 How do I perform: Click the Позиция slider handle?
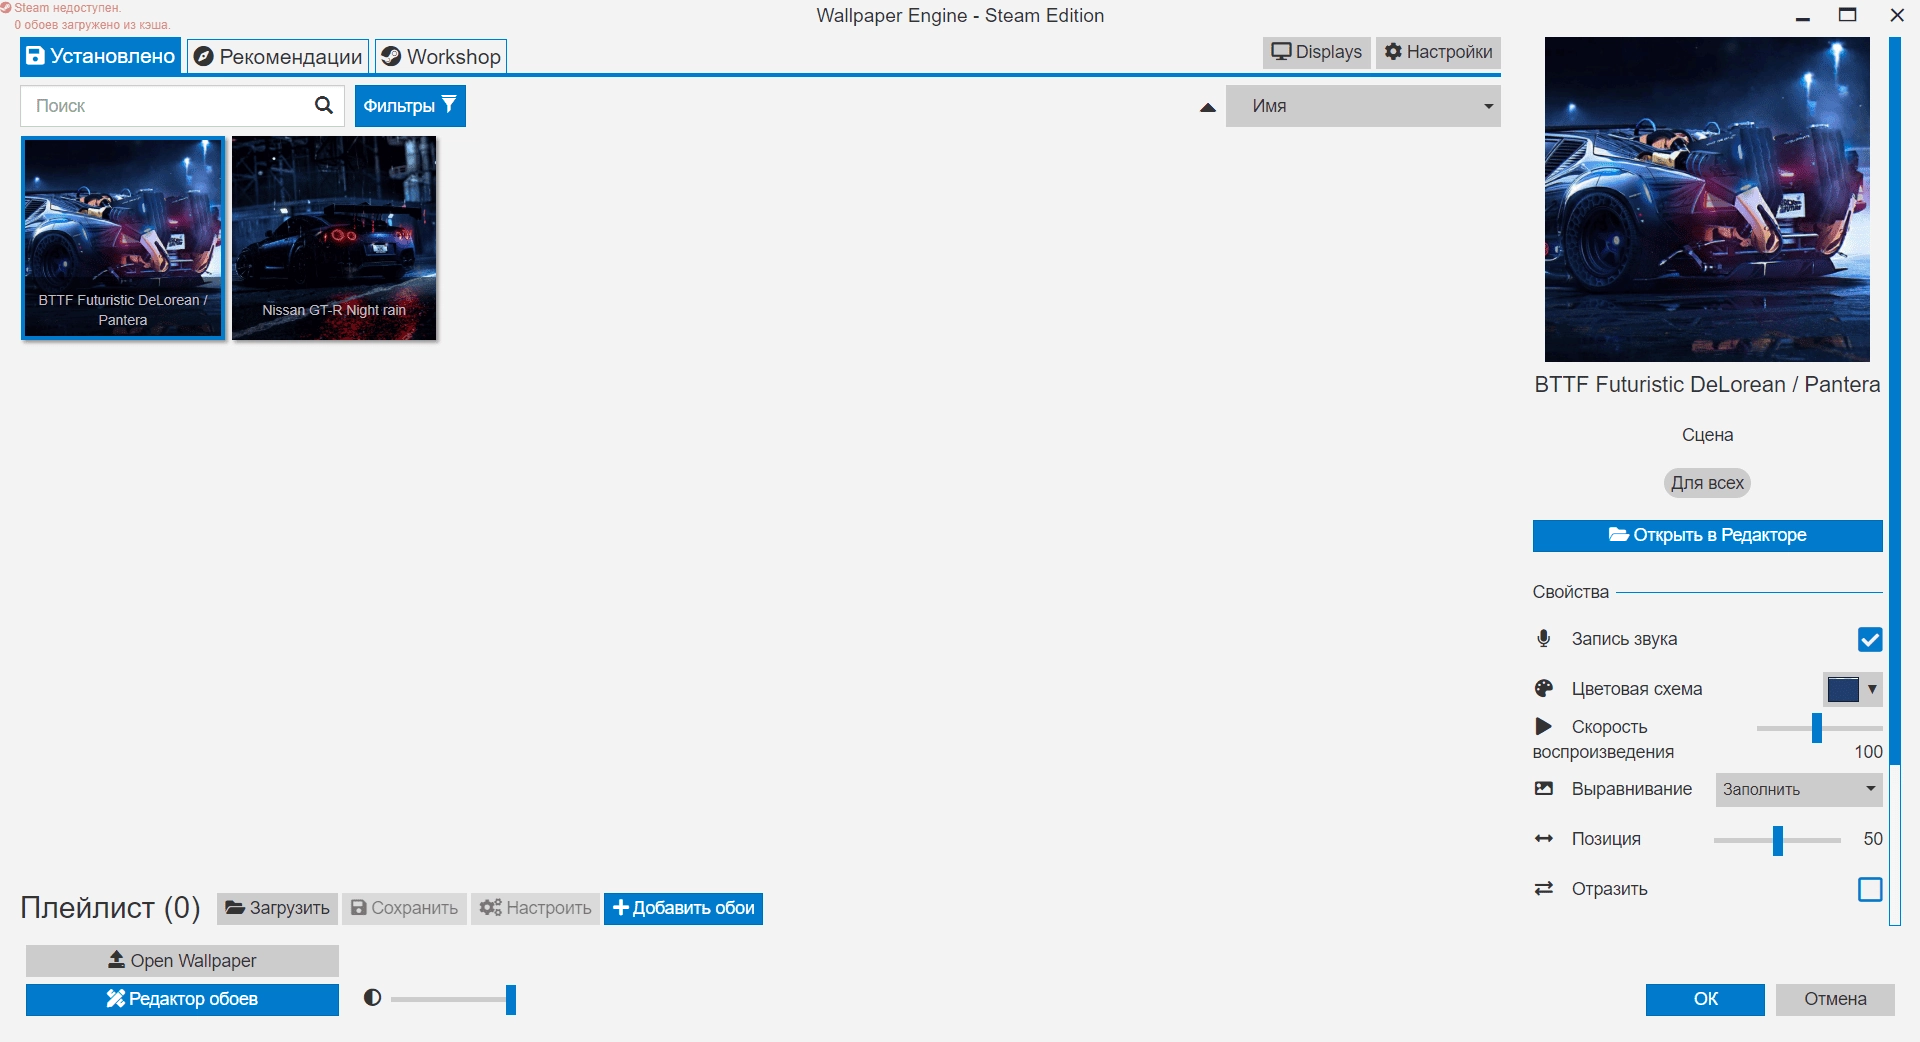tap(1778, 840)
